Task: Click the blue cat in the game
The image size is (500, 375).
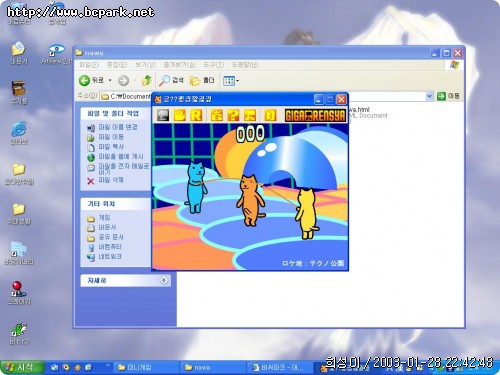Action: 196,187
